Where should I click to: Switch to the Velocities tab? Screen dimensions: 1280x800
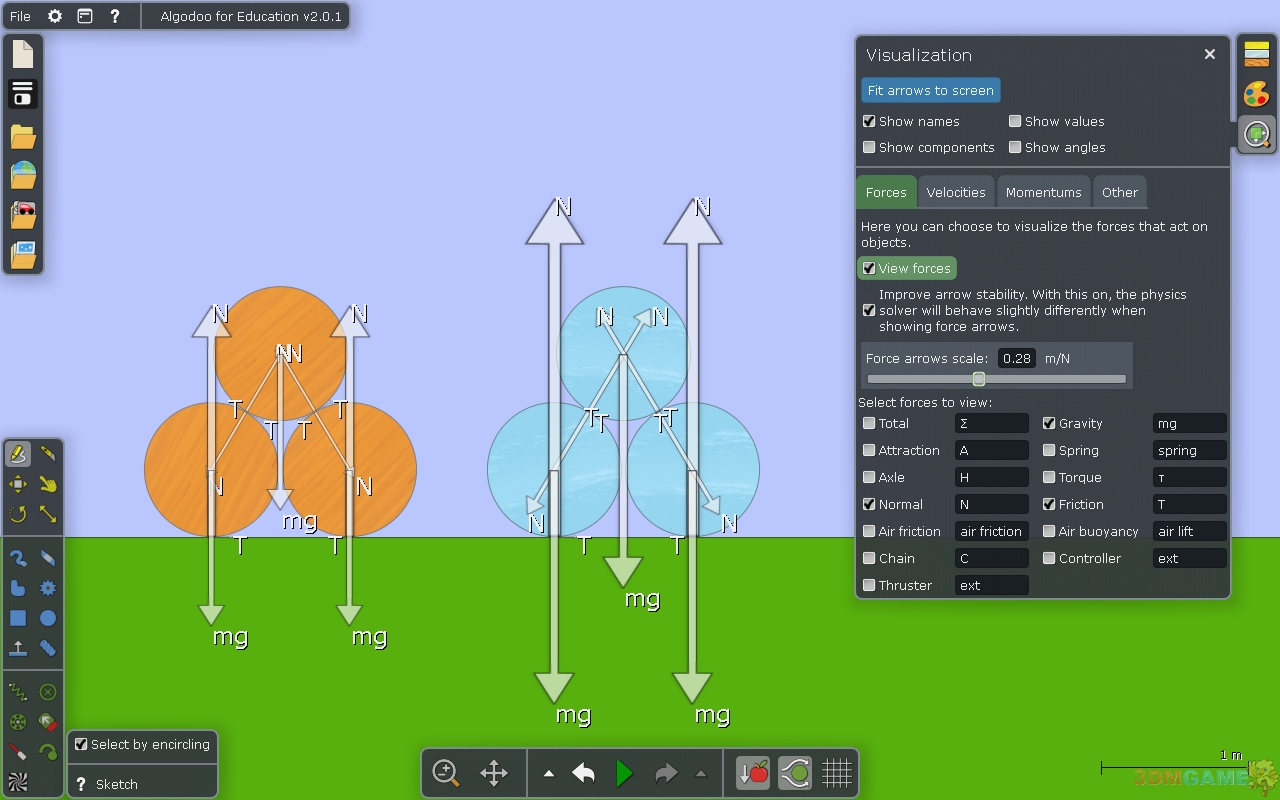coord(955,192)
